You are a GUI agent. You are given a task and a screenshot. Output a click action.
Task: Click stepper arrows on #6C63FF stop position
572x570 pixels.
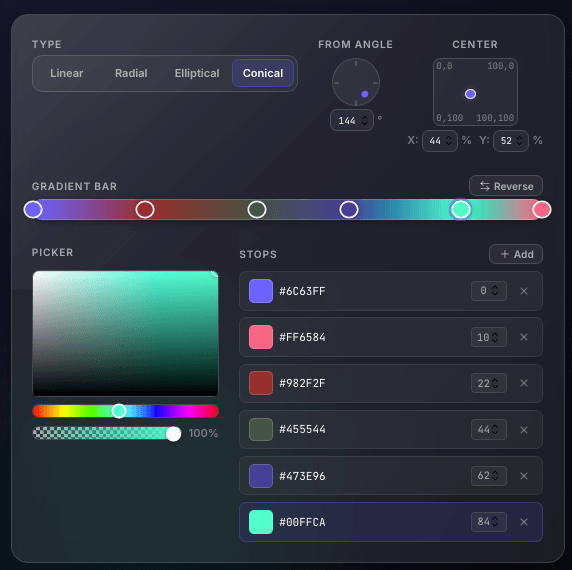[495, 291]
